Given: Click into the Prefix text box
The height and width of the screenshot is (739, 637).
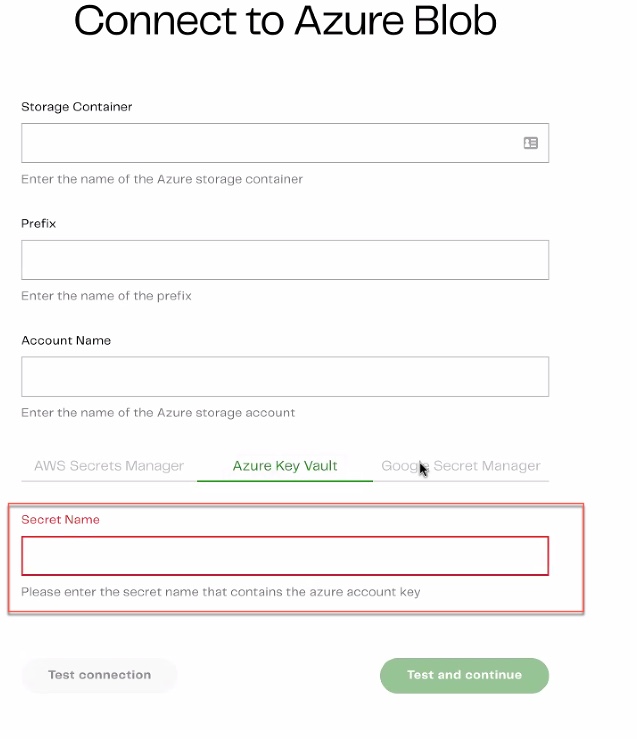Looking at the screenshot, I should [x=285, y=260].
